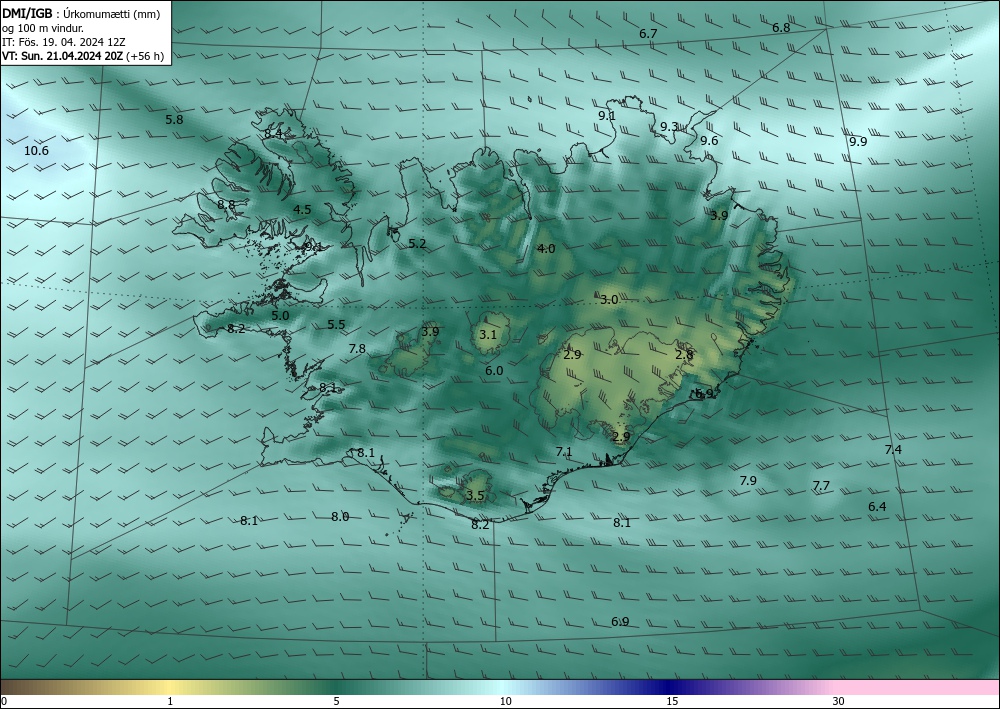Click the 7.4 value over the sea

(x=893, y=450)
